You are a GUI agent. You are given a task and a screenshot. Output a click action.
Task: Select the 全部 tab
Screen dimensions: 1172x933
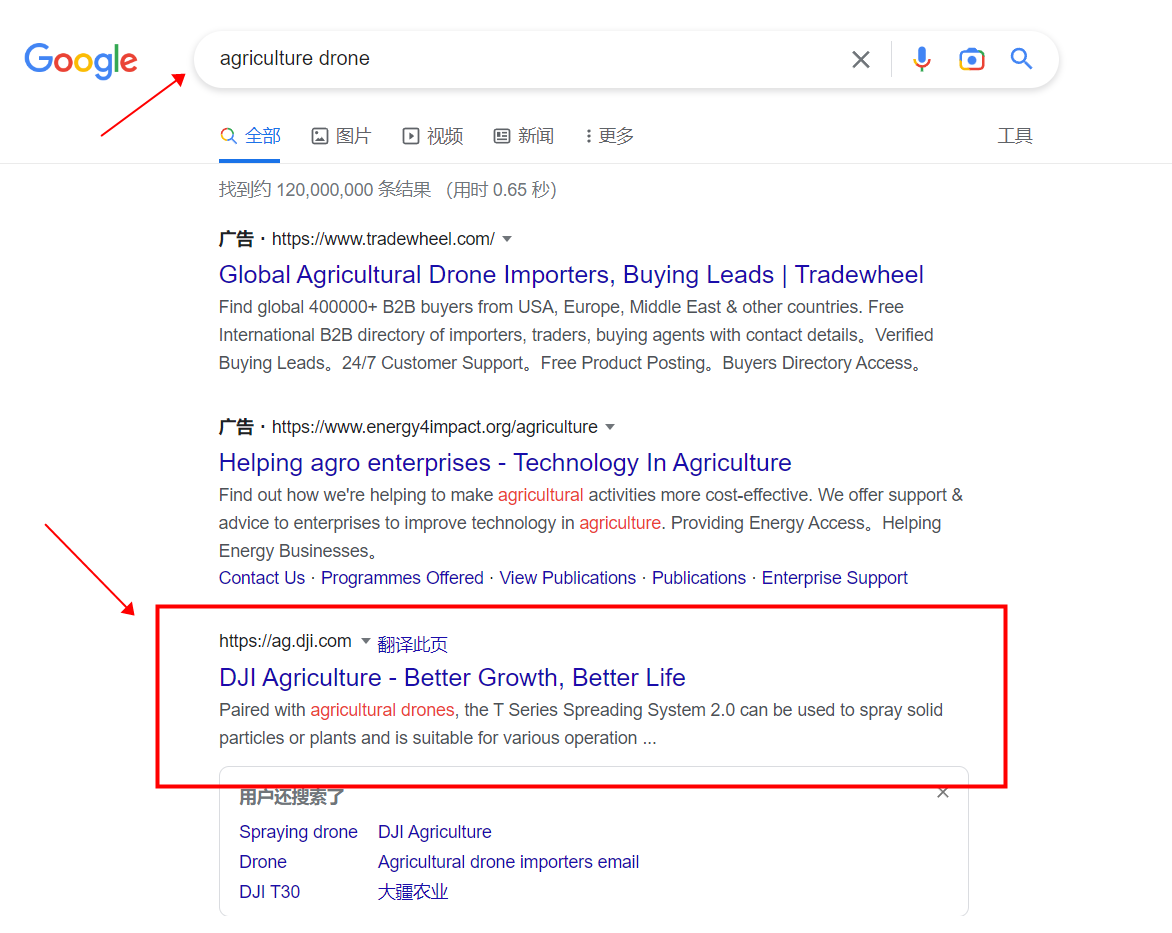pos(250,136)
